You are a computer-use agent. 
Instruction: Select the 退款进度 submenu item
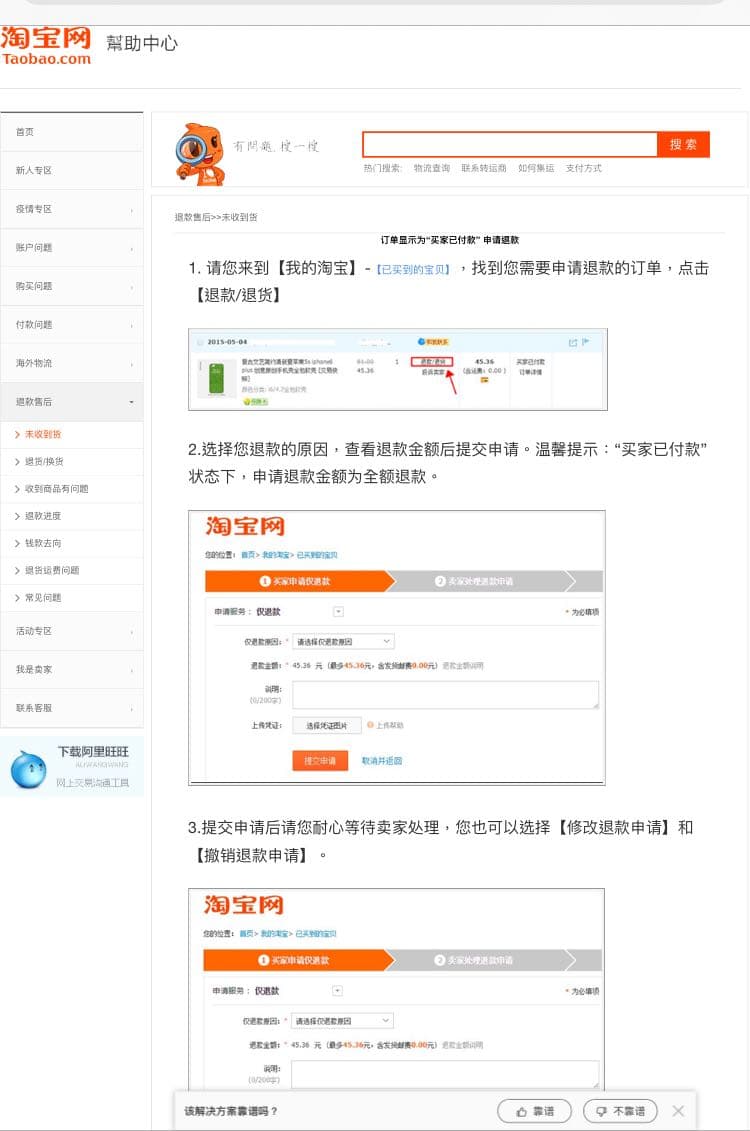click(x=71, y=516)
